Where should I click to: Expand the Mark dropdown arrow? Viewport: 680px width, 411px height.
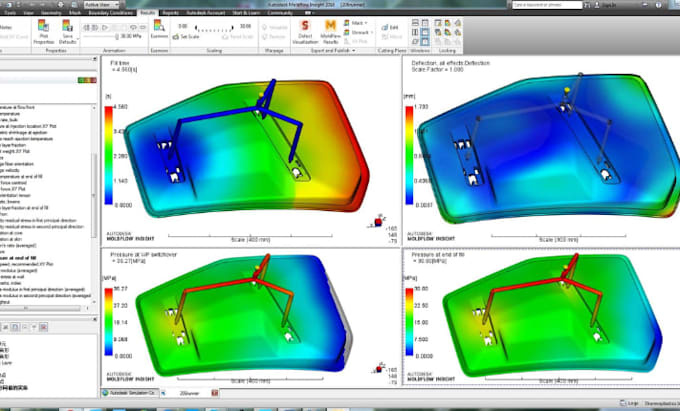pos(366,23)
